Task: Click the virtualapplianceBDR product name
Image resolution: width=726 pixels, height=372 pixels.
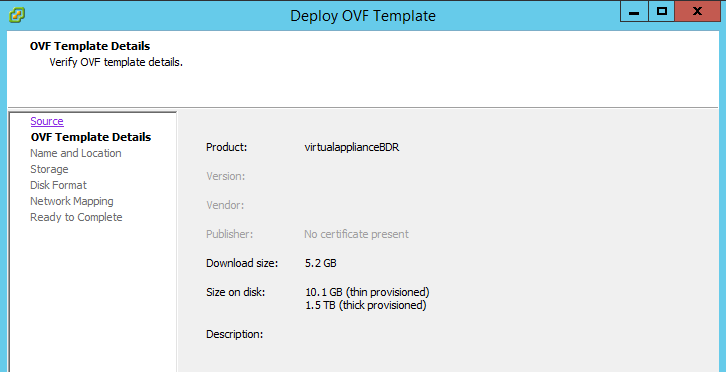Action: 352,147
